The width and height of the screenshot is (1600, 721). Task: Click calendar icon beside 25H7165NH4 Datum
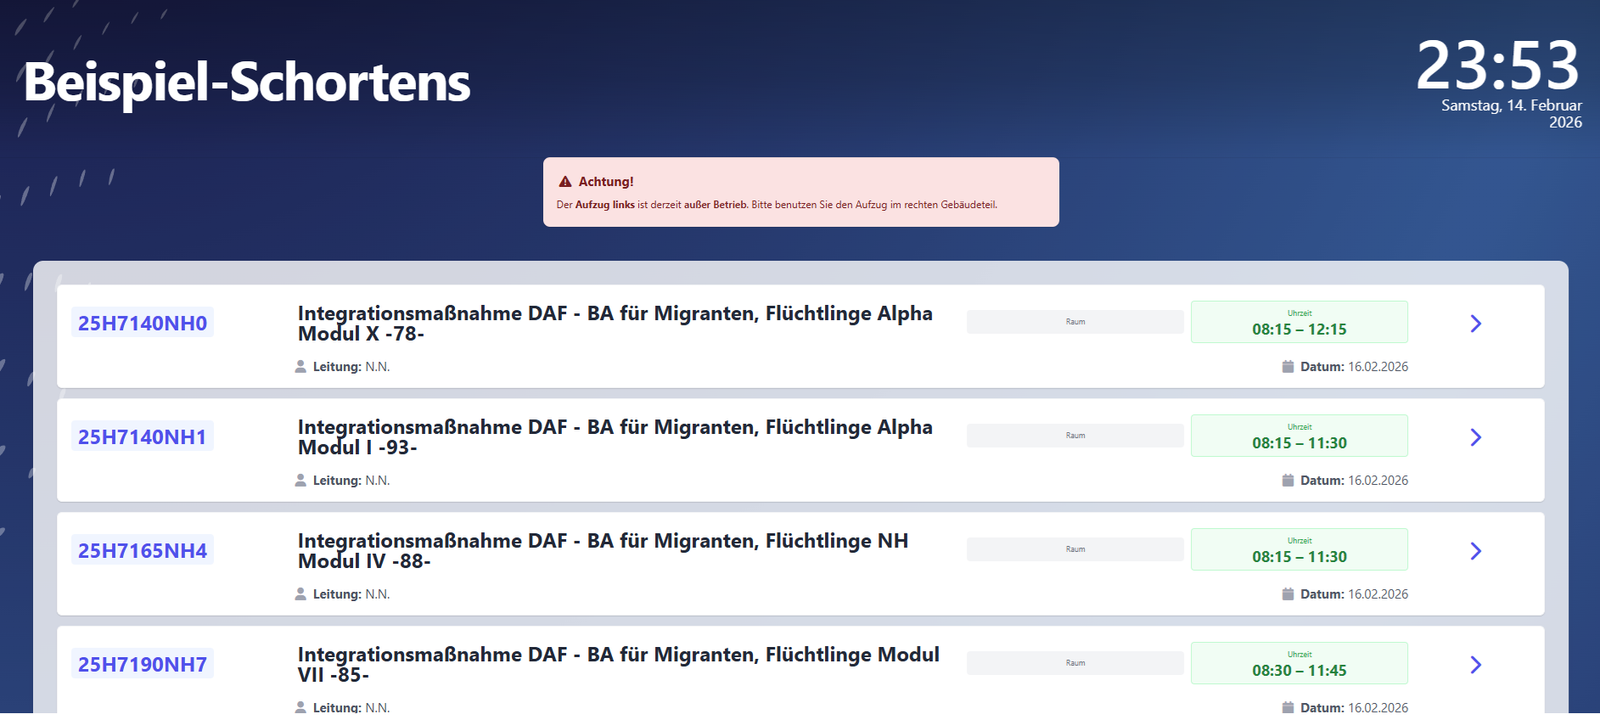[1288, 594]
